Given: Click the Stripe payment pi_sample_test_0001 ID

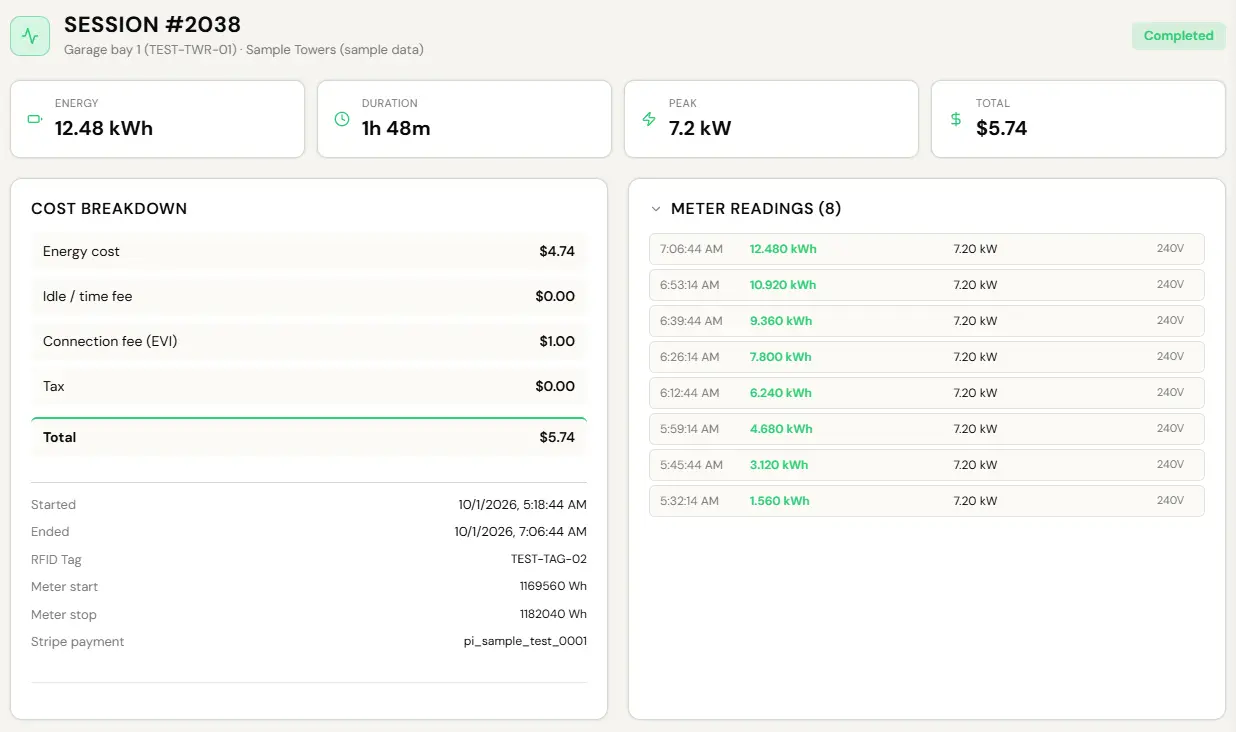Looking at the screenshot, I should point(526,641).
